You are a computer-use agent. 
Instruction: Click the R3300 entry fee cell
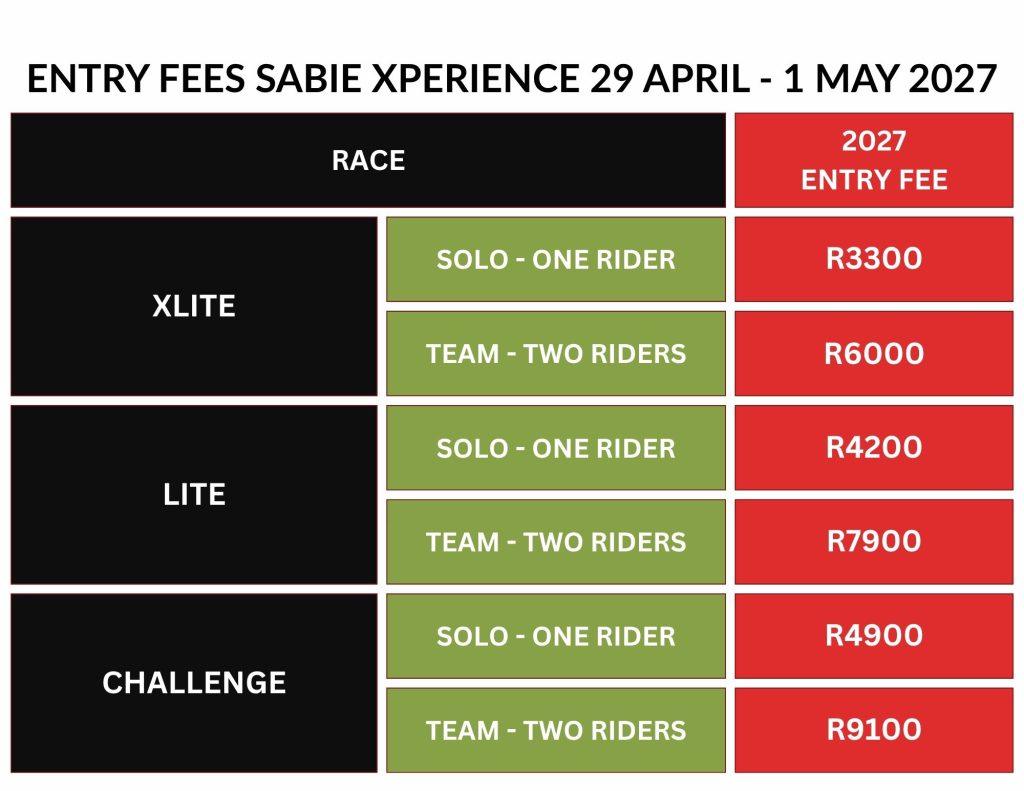874,259
